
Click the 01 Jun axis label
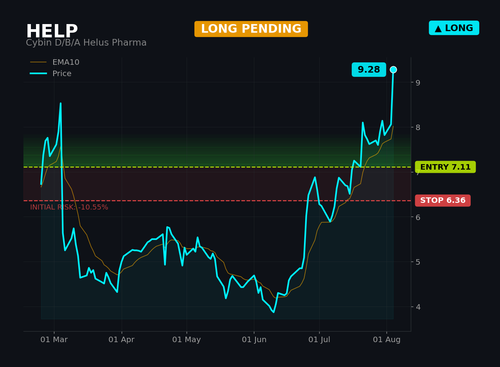254,340
